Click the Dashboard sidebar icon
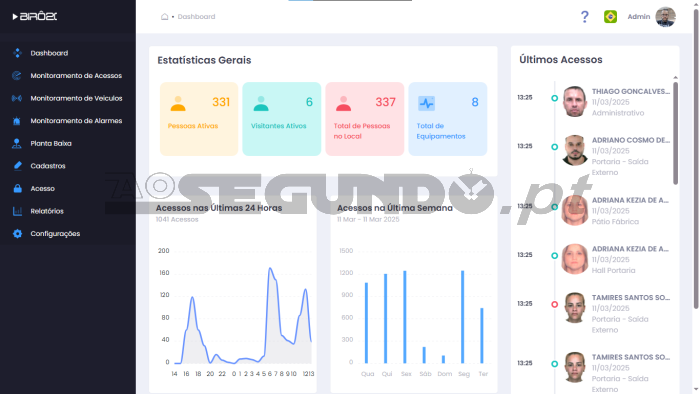Screen dimensions: 700x394 (17, 53)
